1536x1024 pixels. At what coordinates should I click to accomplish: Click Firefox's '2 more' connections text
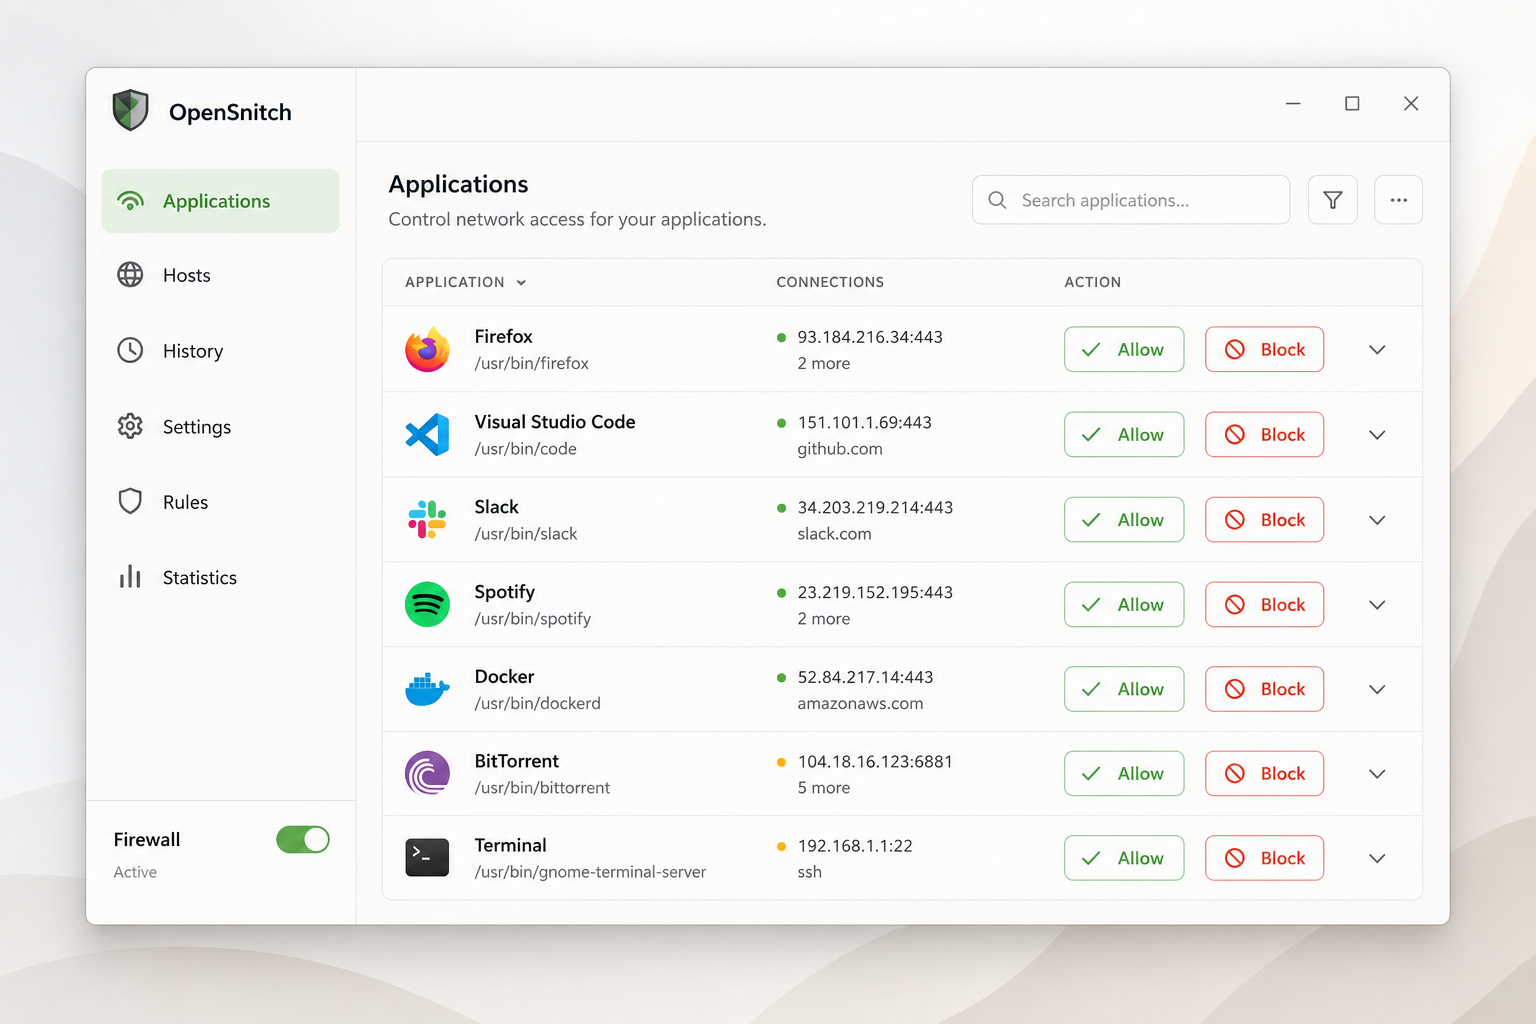824,364
